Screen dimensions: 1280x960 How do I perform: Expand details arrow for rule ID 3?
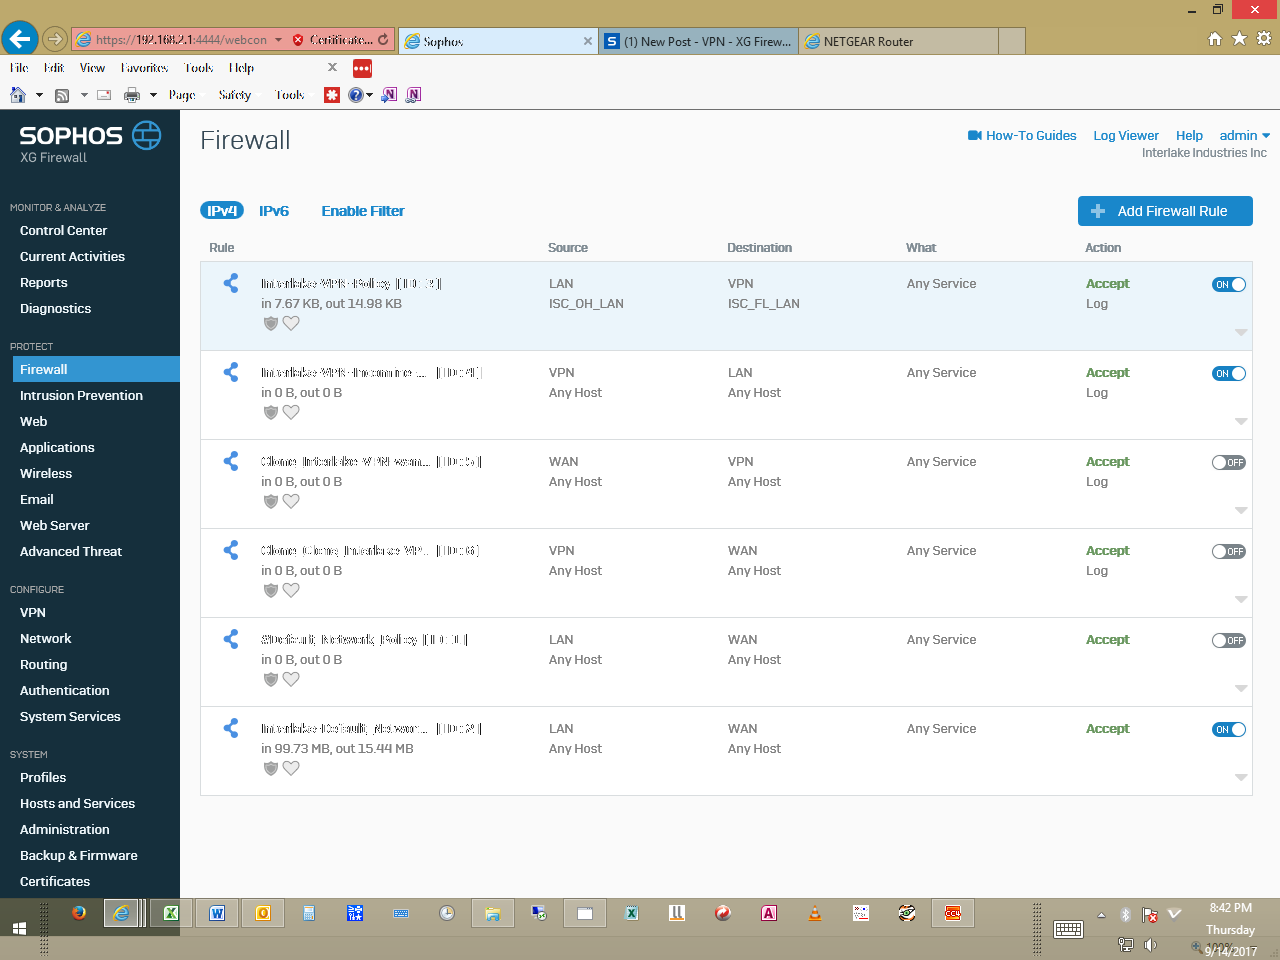coord(1241,332)
